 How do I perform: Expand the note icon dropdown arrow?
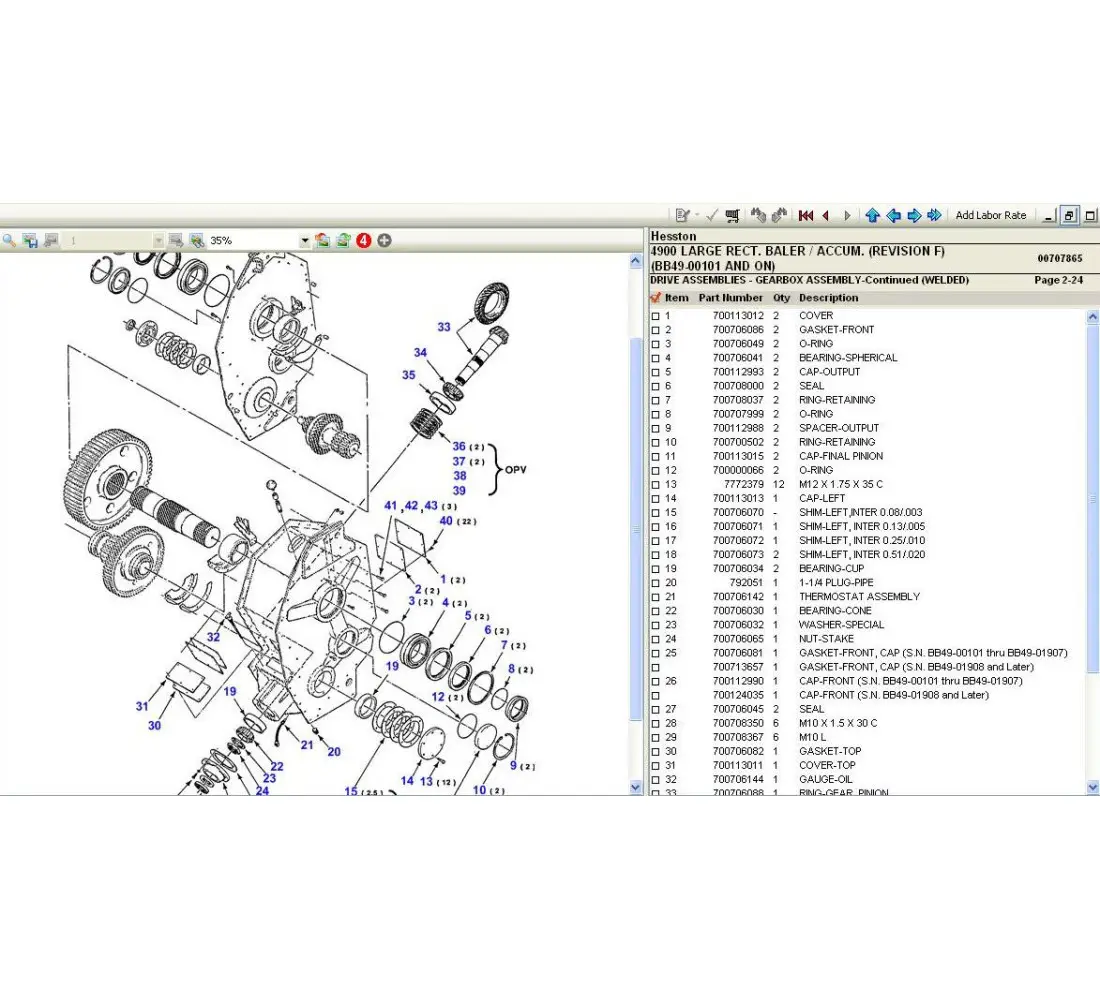(x=697, y=215)
